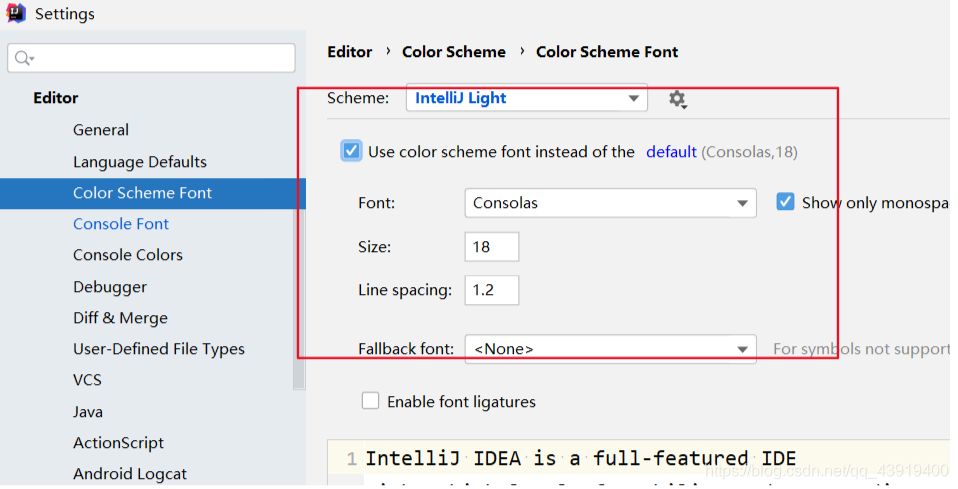Image resolution: width=958 pixels, height=489 pixels.
Task: Expand the Font dropdown set to Consolas
Action: [610, 203]
